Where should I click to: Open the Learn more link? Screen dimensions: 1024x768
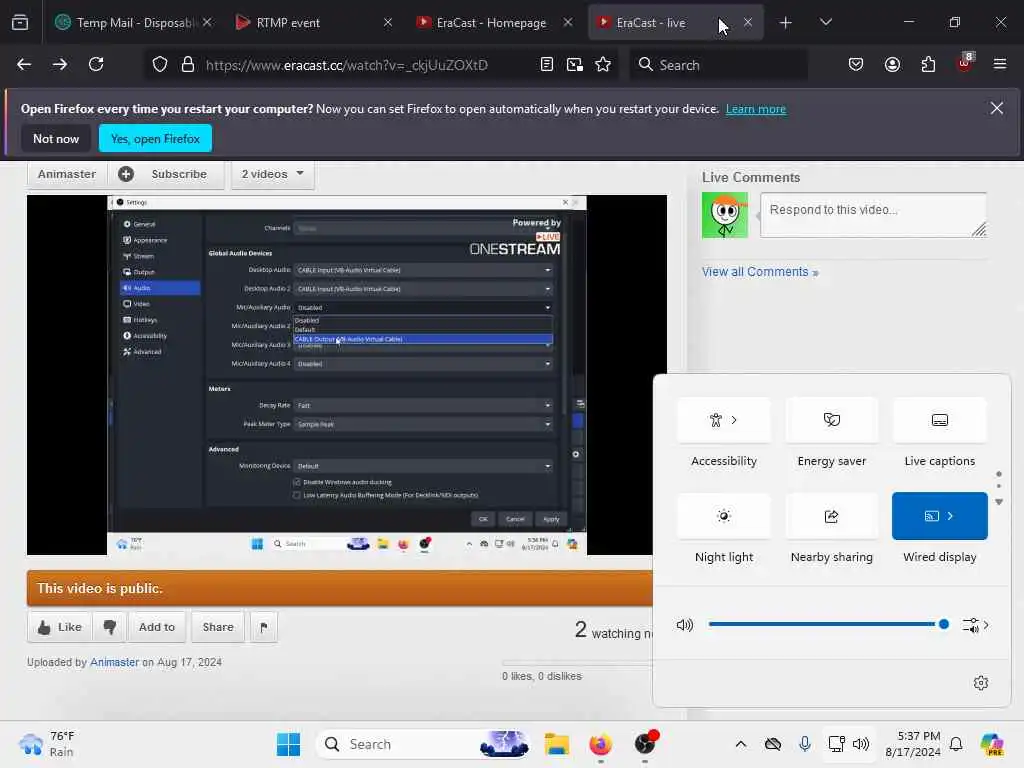point(756,109)
